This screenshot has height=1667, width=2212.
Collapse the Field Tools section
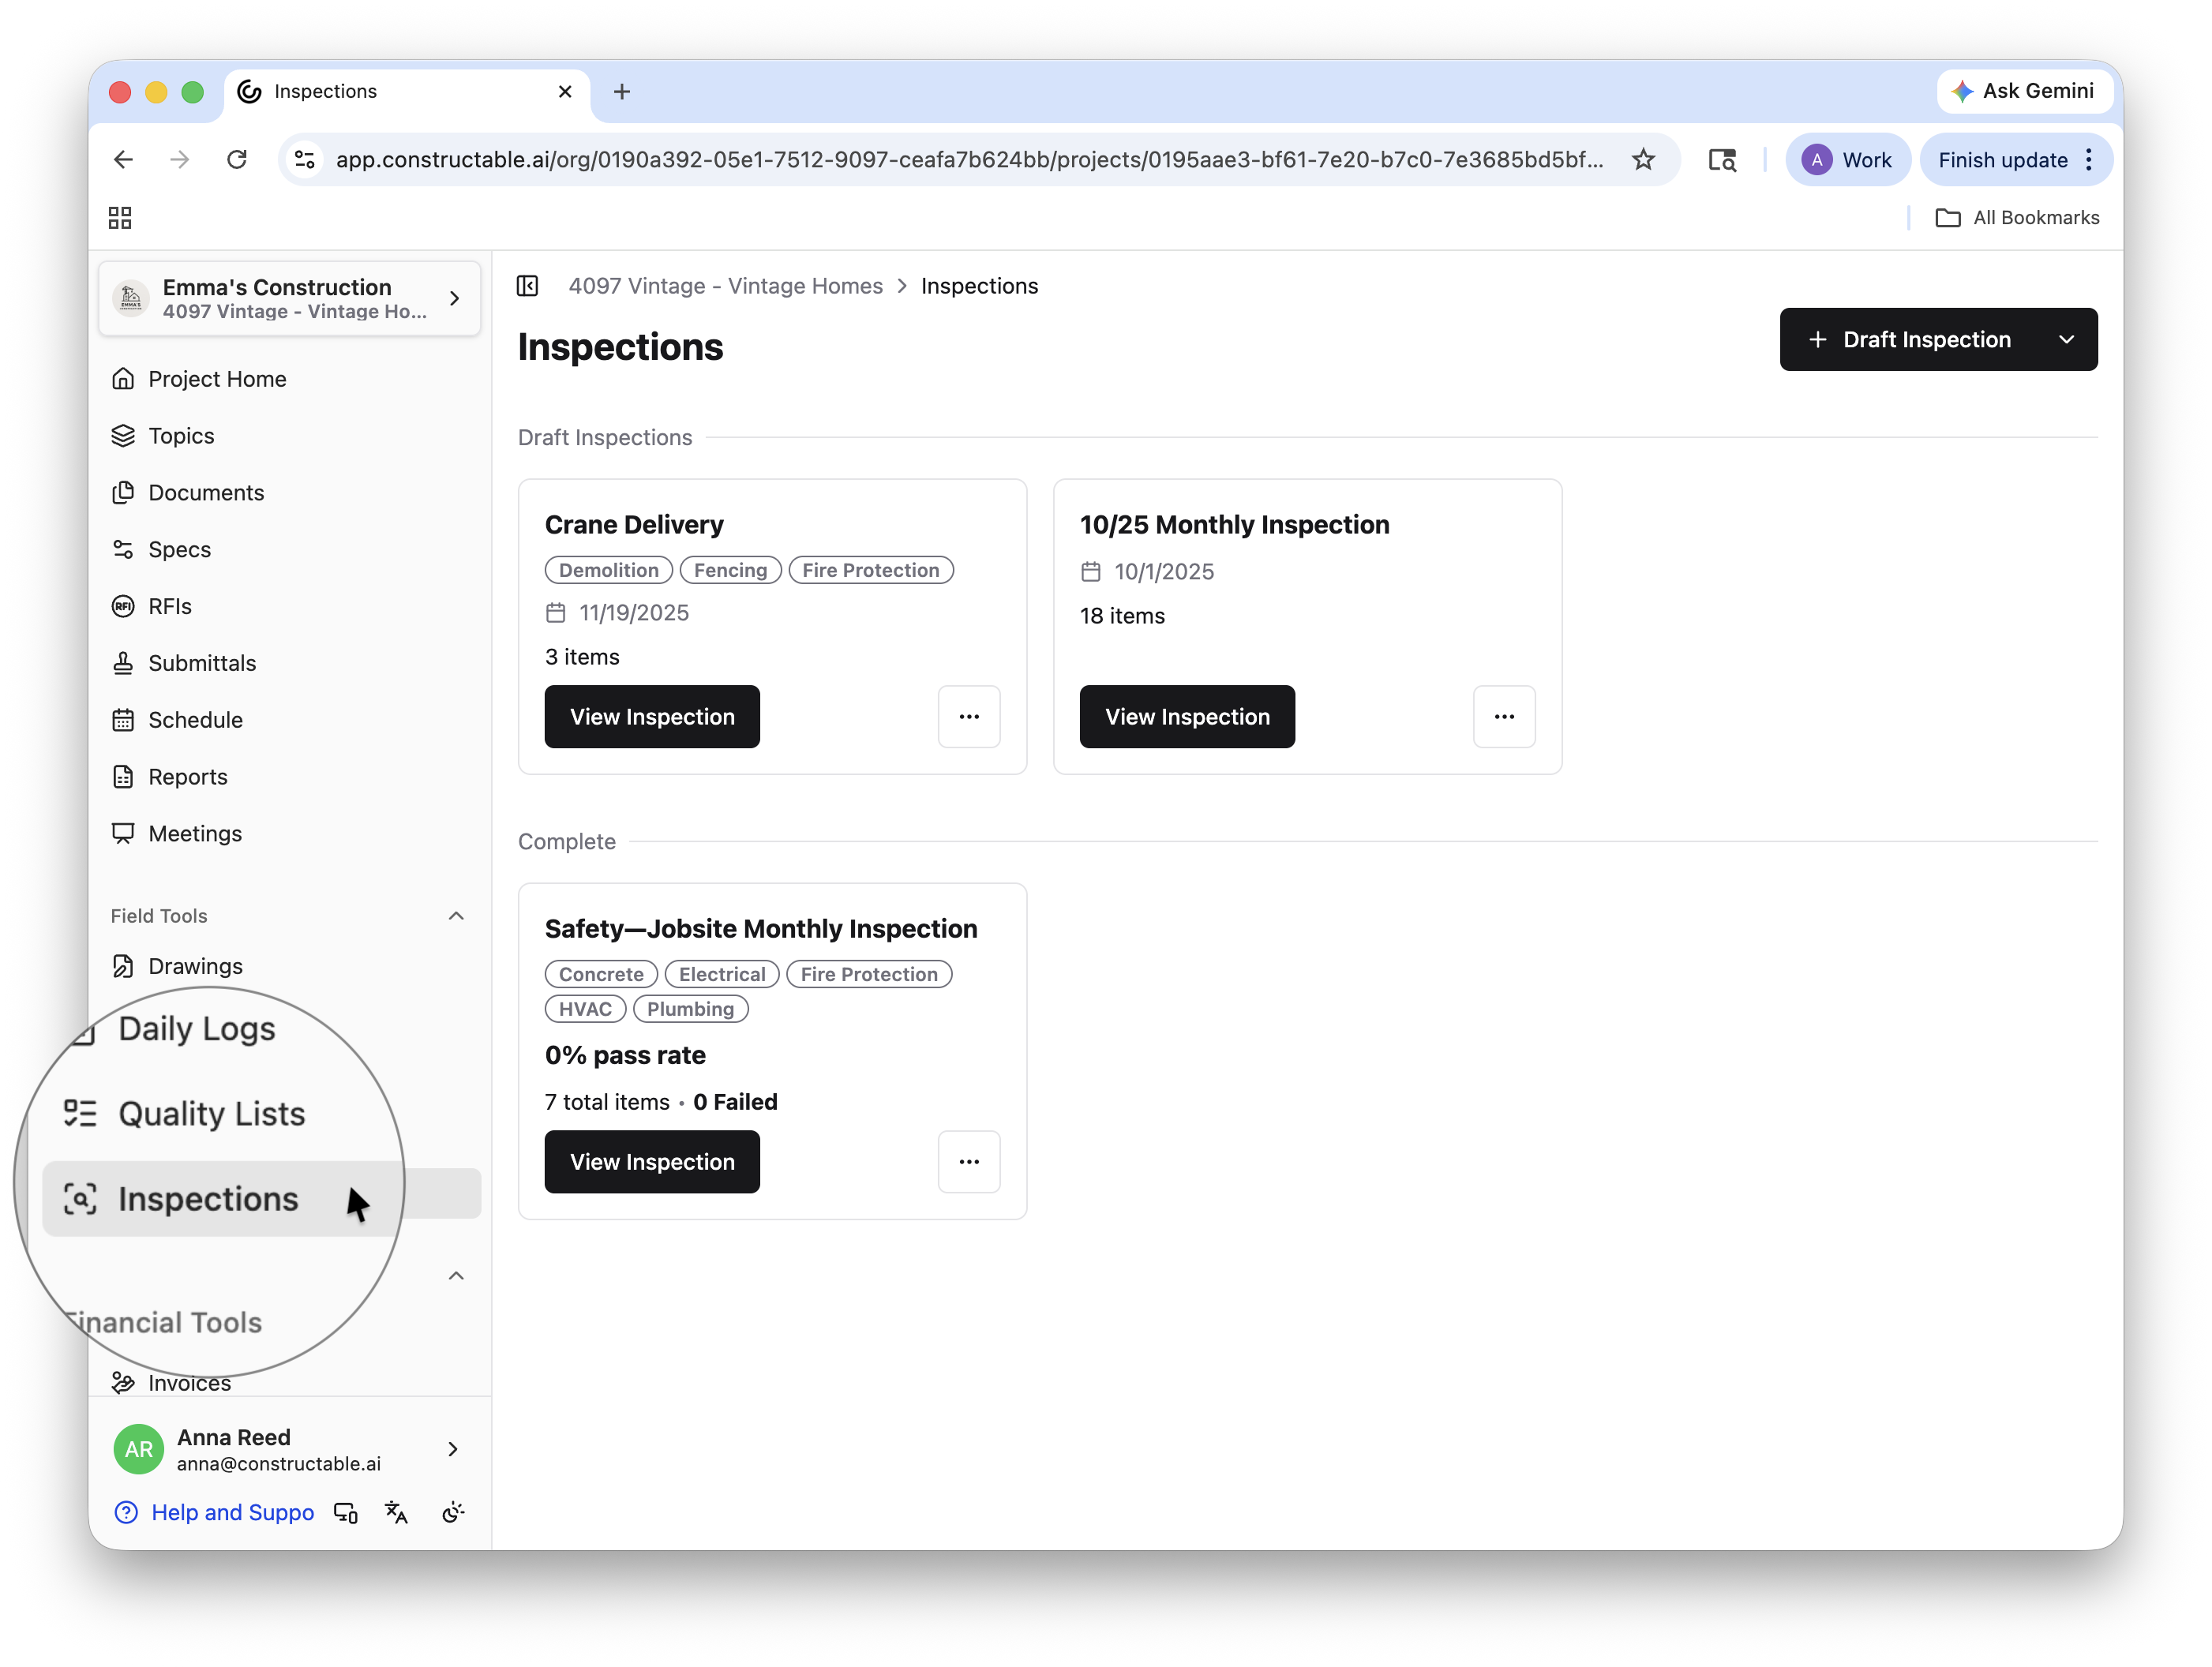(x=456, y=916)
